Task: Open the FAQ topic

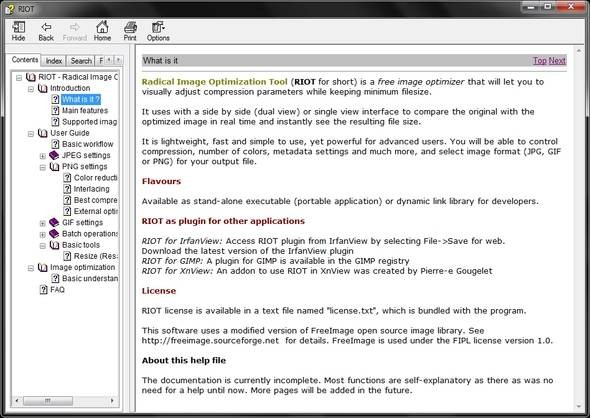Action: point(57,290)
